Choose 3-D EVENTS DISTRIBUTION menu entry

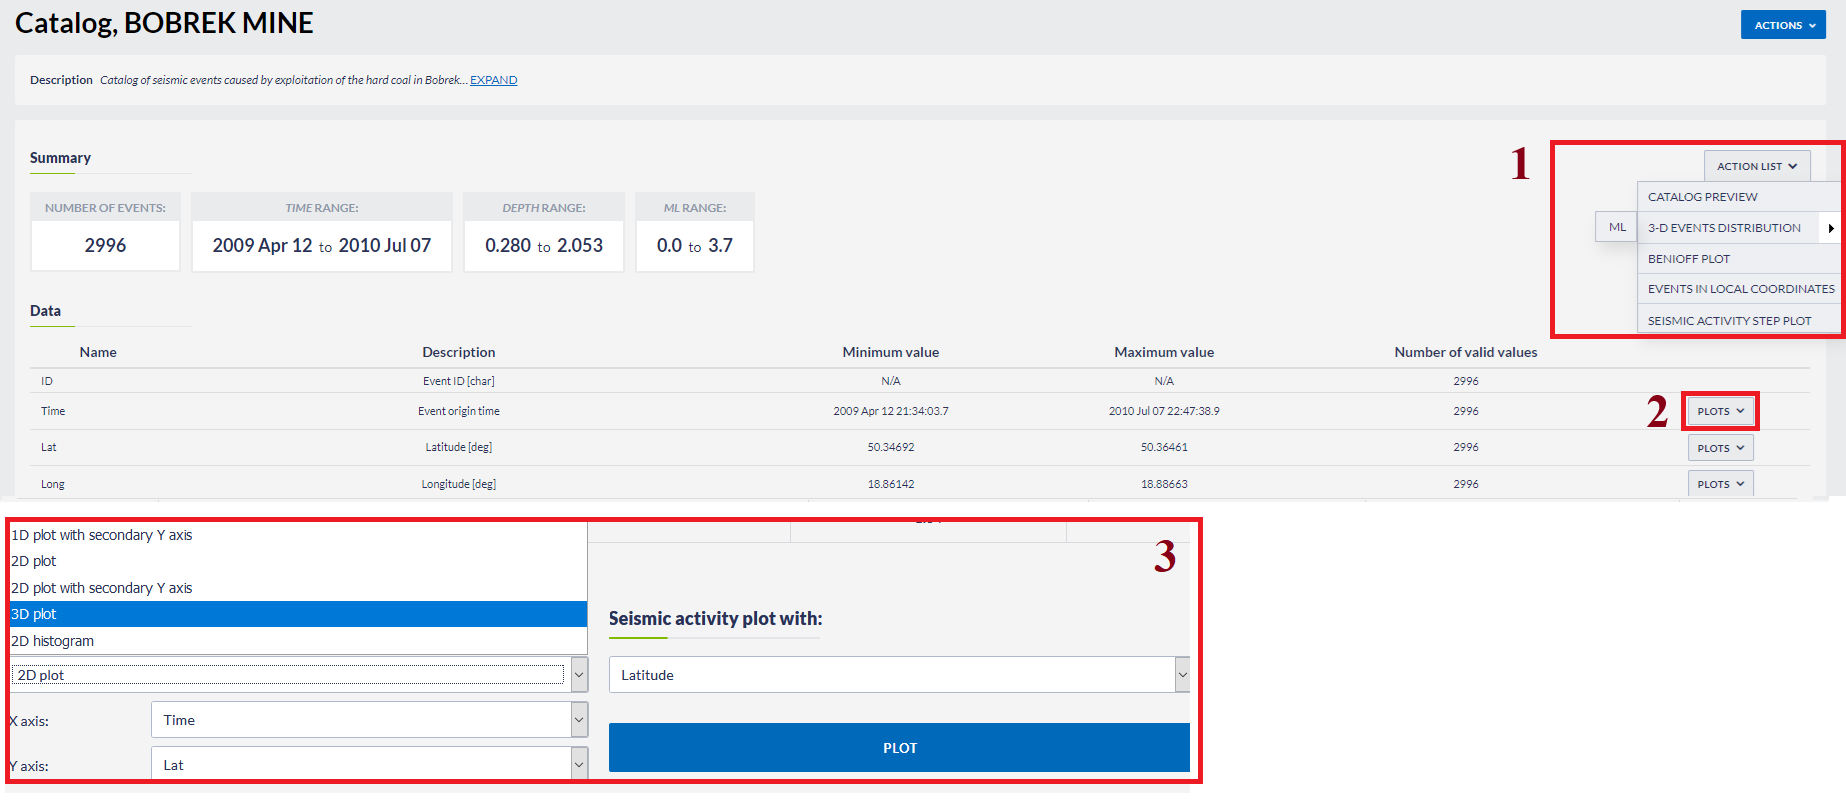(x=1724, y=228)
